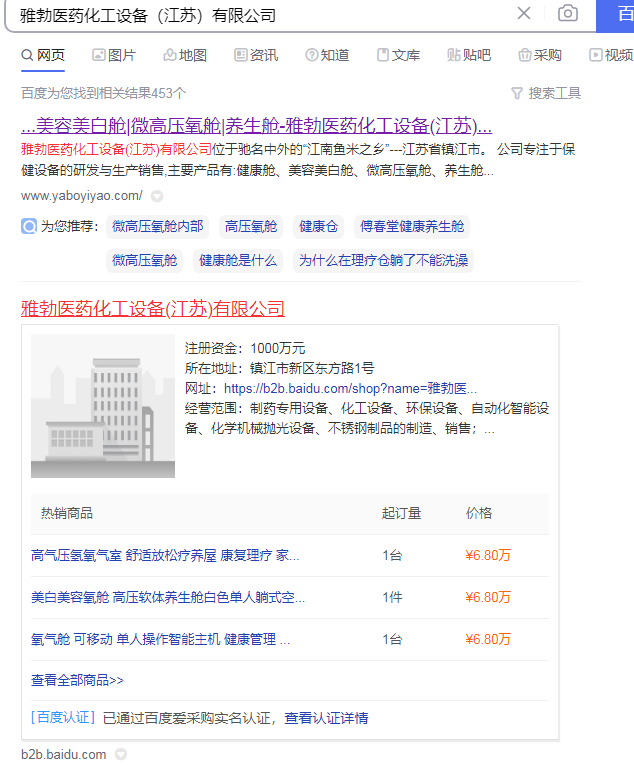Image resolution: width=634 pixels, height=765 pixels.
Task: Open the 资讯 tab
Action: 256,55
